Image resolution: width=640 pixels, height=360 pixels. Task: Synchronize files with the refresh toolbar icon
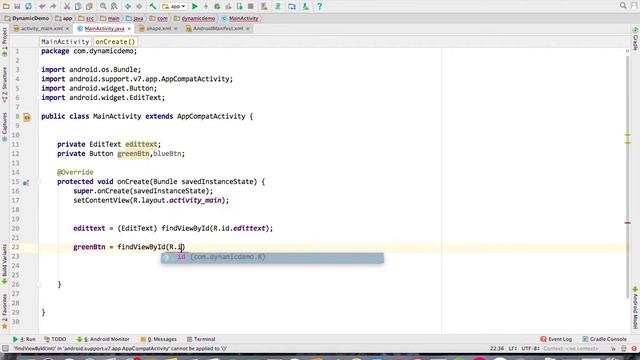tap(28, 6)
